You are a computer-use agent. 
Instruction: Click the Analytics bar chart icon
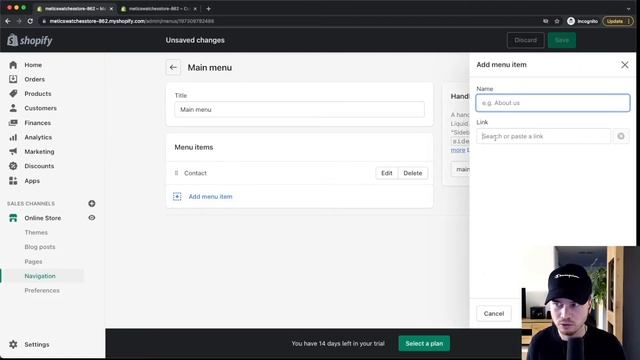tap(13, 137)
